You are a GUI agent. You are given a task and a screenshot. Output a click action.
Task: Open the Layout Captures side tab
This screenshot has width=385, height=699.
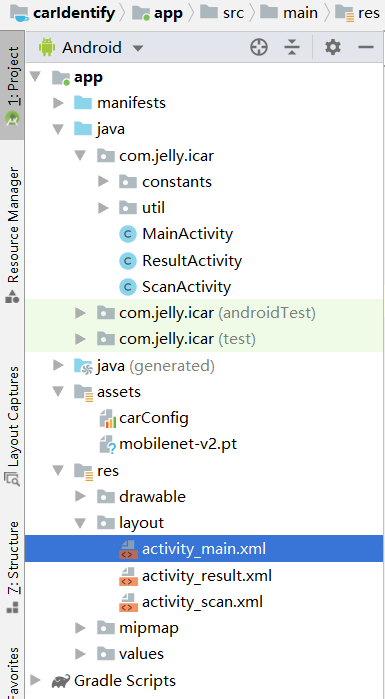click(x=12, y=426)
